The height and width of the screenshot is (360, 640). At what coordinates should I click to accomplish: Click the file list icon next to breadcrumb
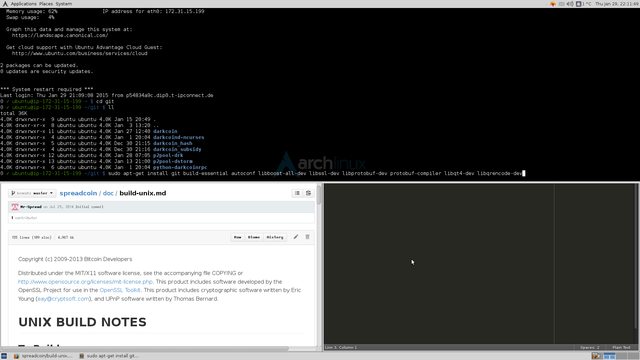tap(297, 193)
